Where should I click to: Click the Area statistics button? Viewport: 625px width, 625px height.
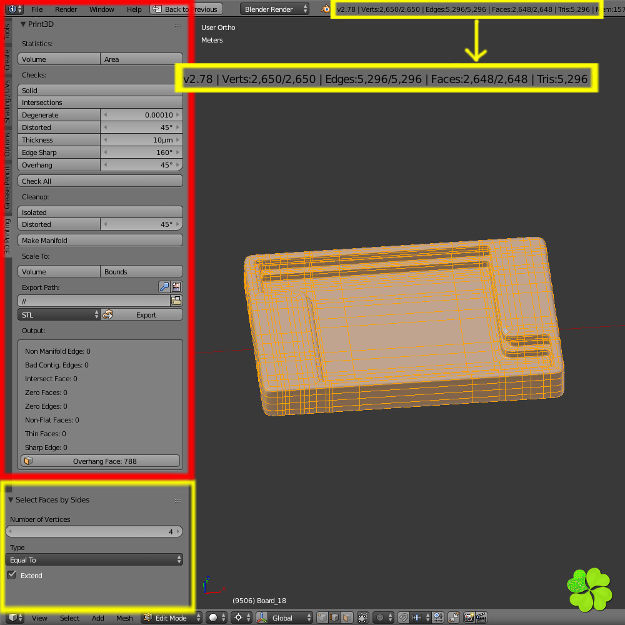point(142,59)
